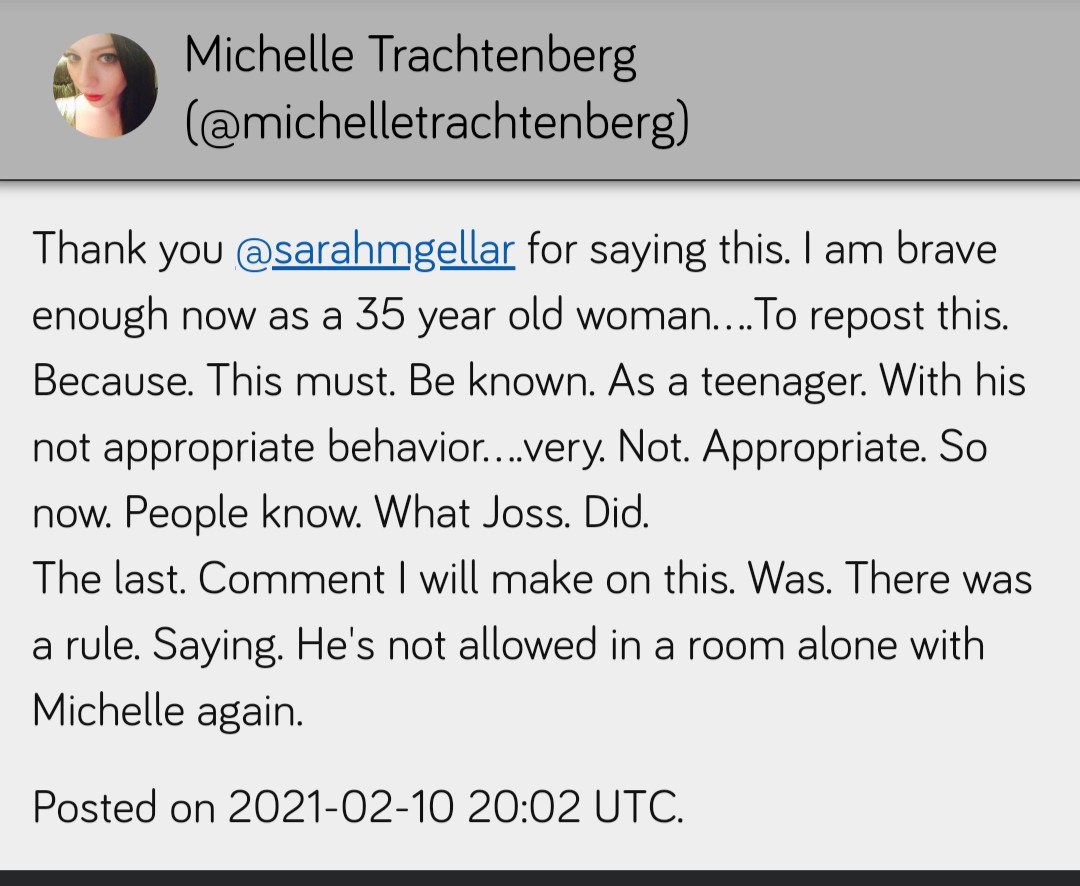Click the words "Thank you" starting the post
Image resolution: width=1080 pixels, height=886 pixels.
[127, 249]
